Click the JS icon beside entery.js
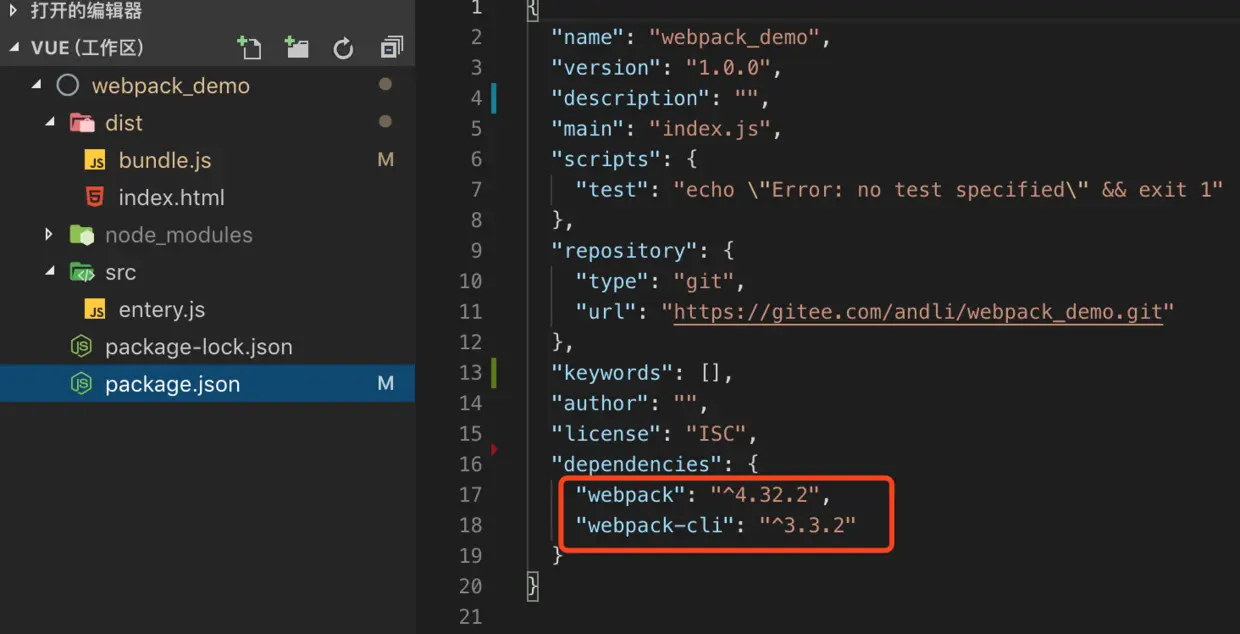The image size is (1240, 634). point(95,310)
